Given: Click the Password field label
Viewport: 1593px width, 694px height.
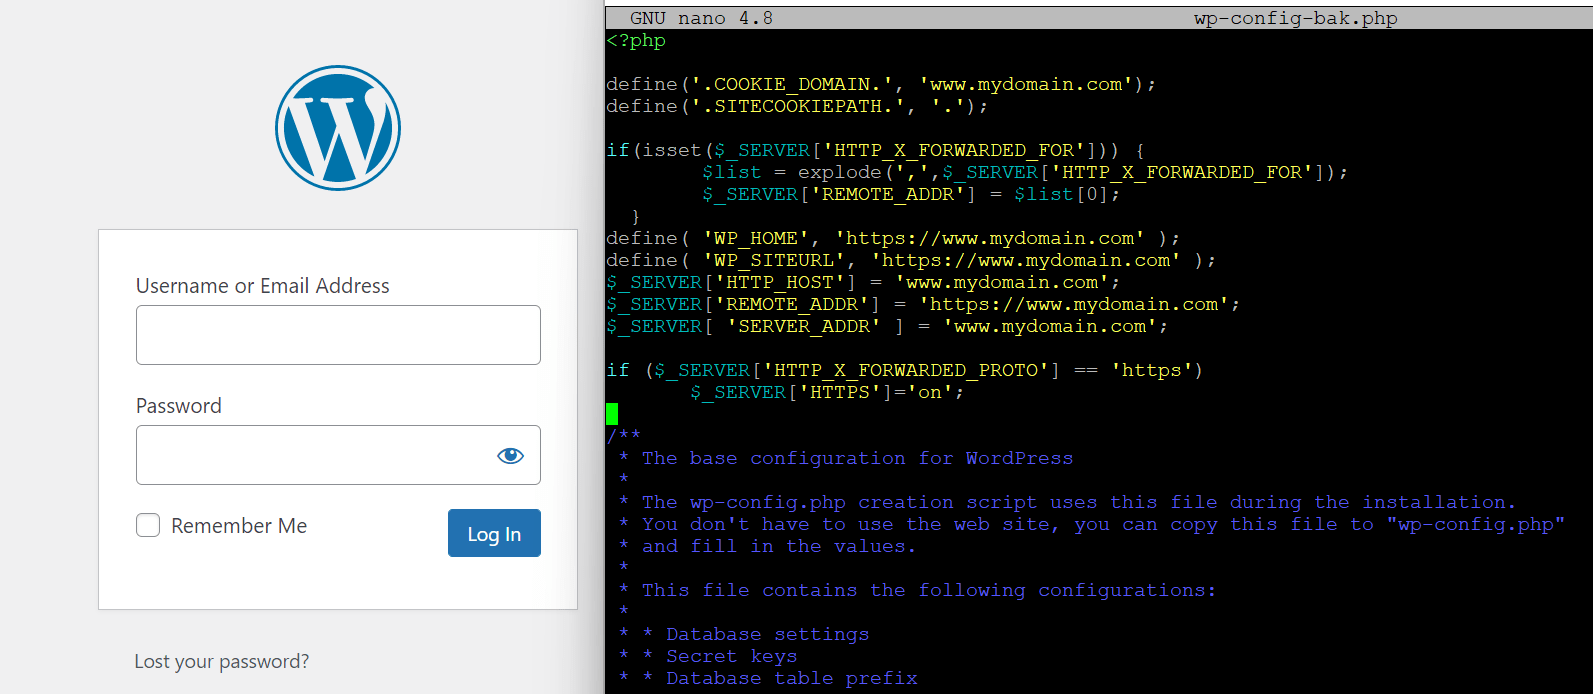Looking at the screenshot, I should coord(179,406).
